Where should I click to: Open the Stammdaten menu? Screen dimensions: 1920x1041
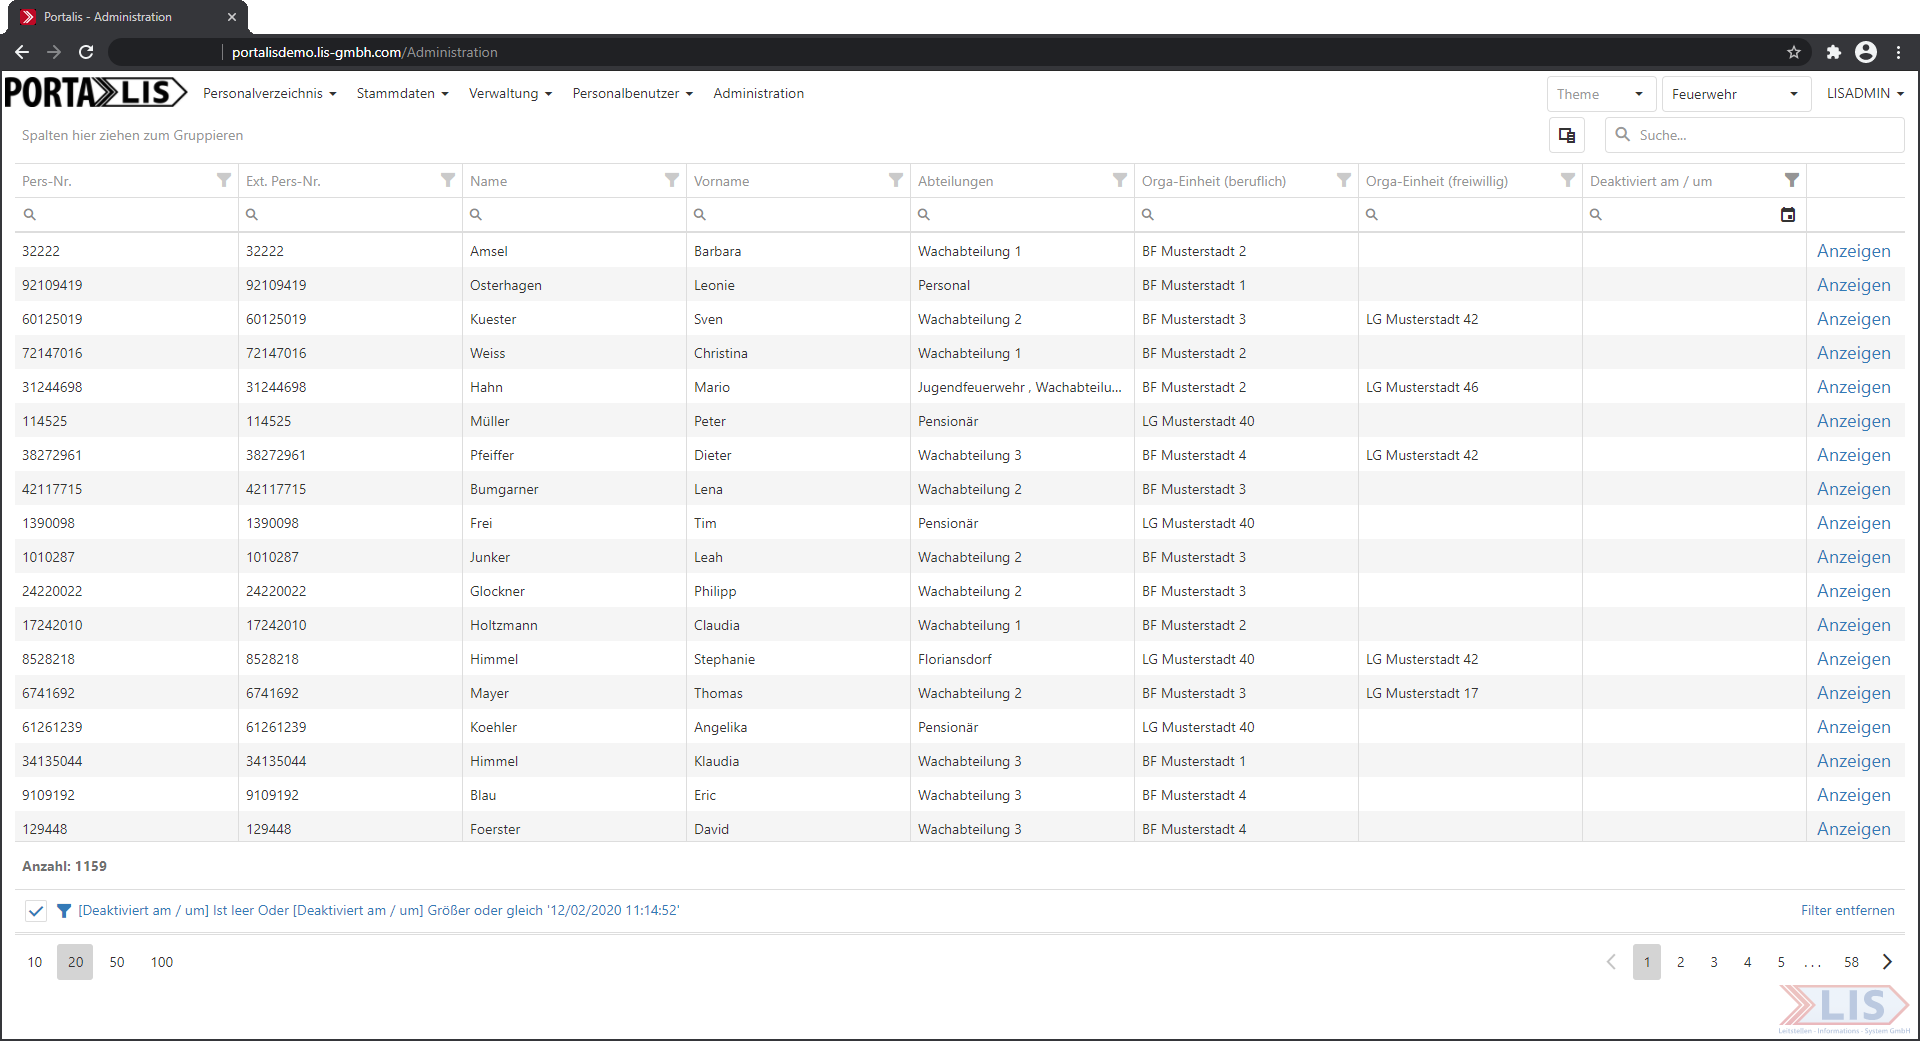[x=402, y=93]
